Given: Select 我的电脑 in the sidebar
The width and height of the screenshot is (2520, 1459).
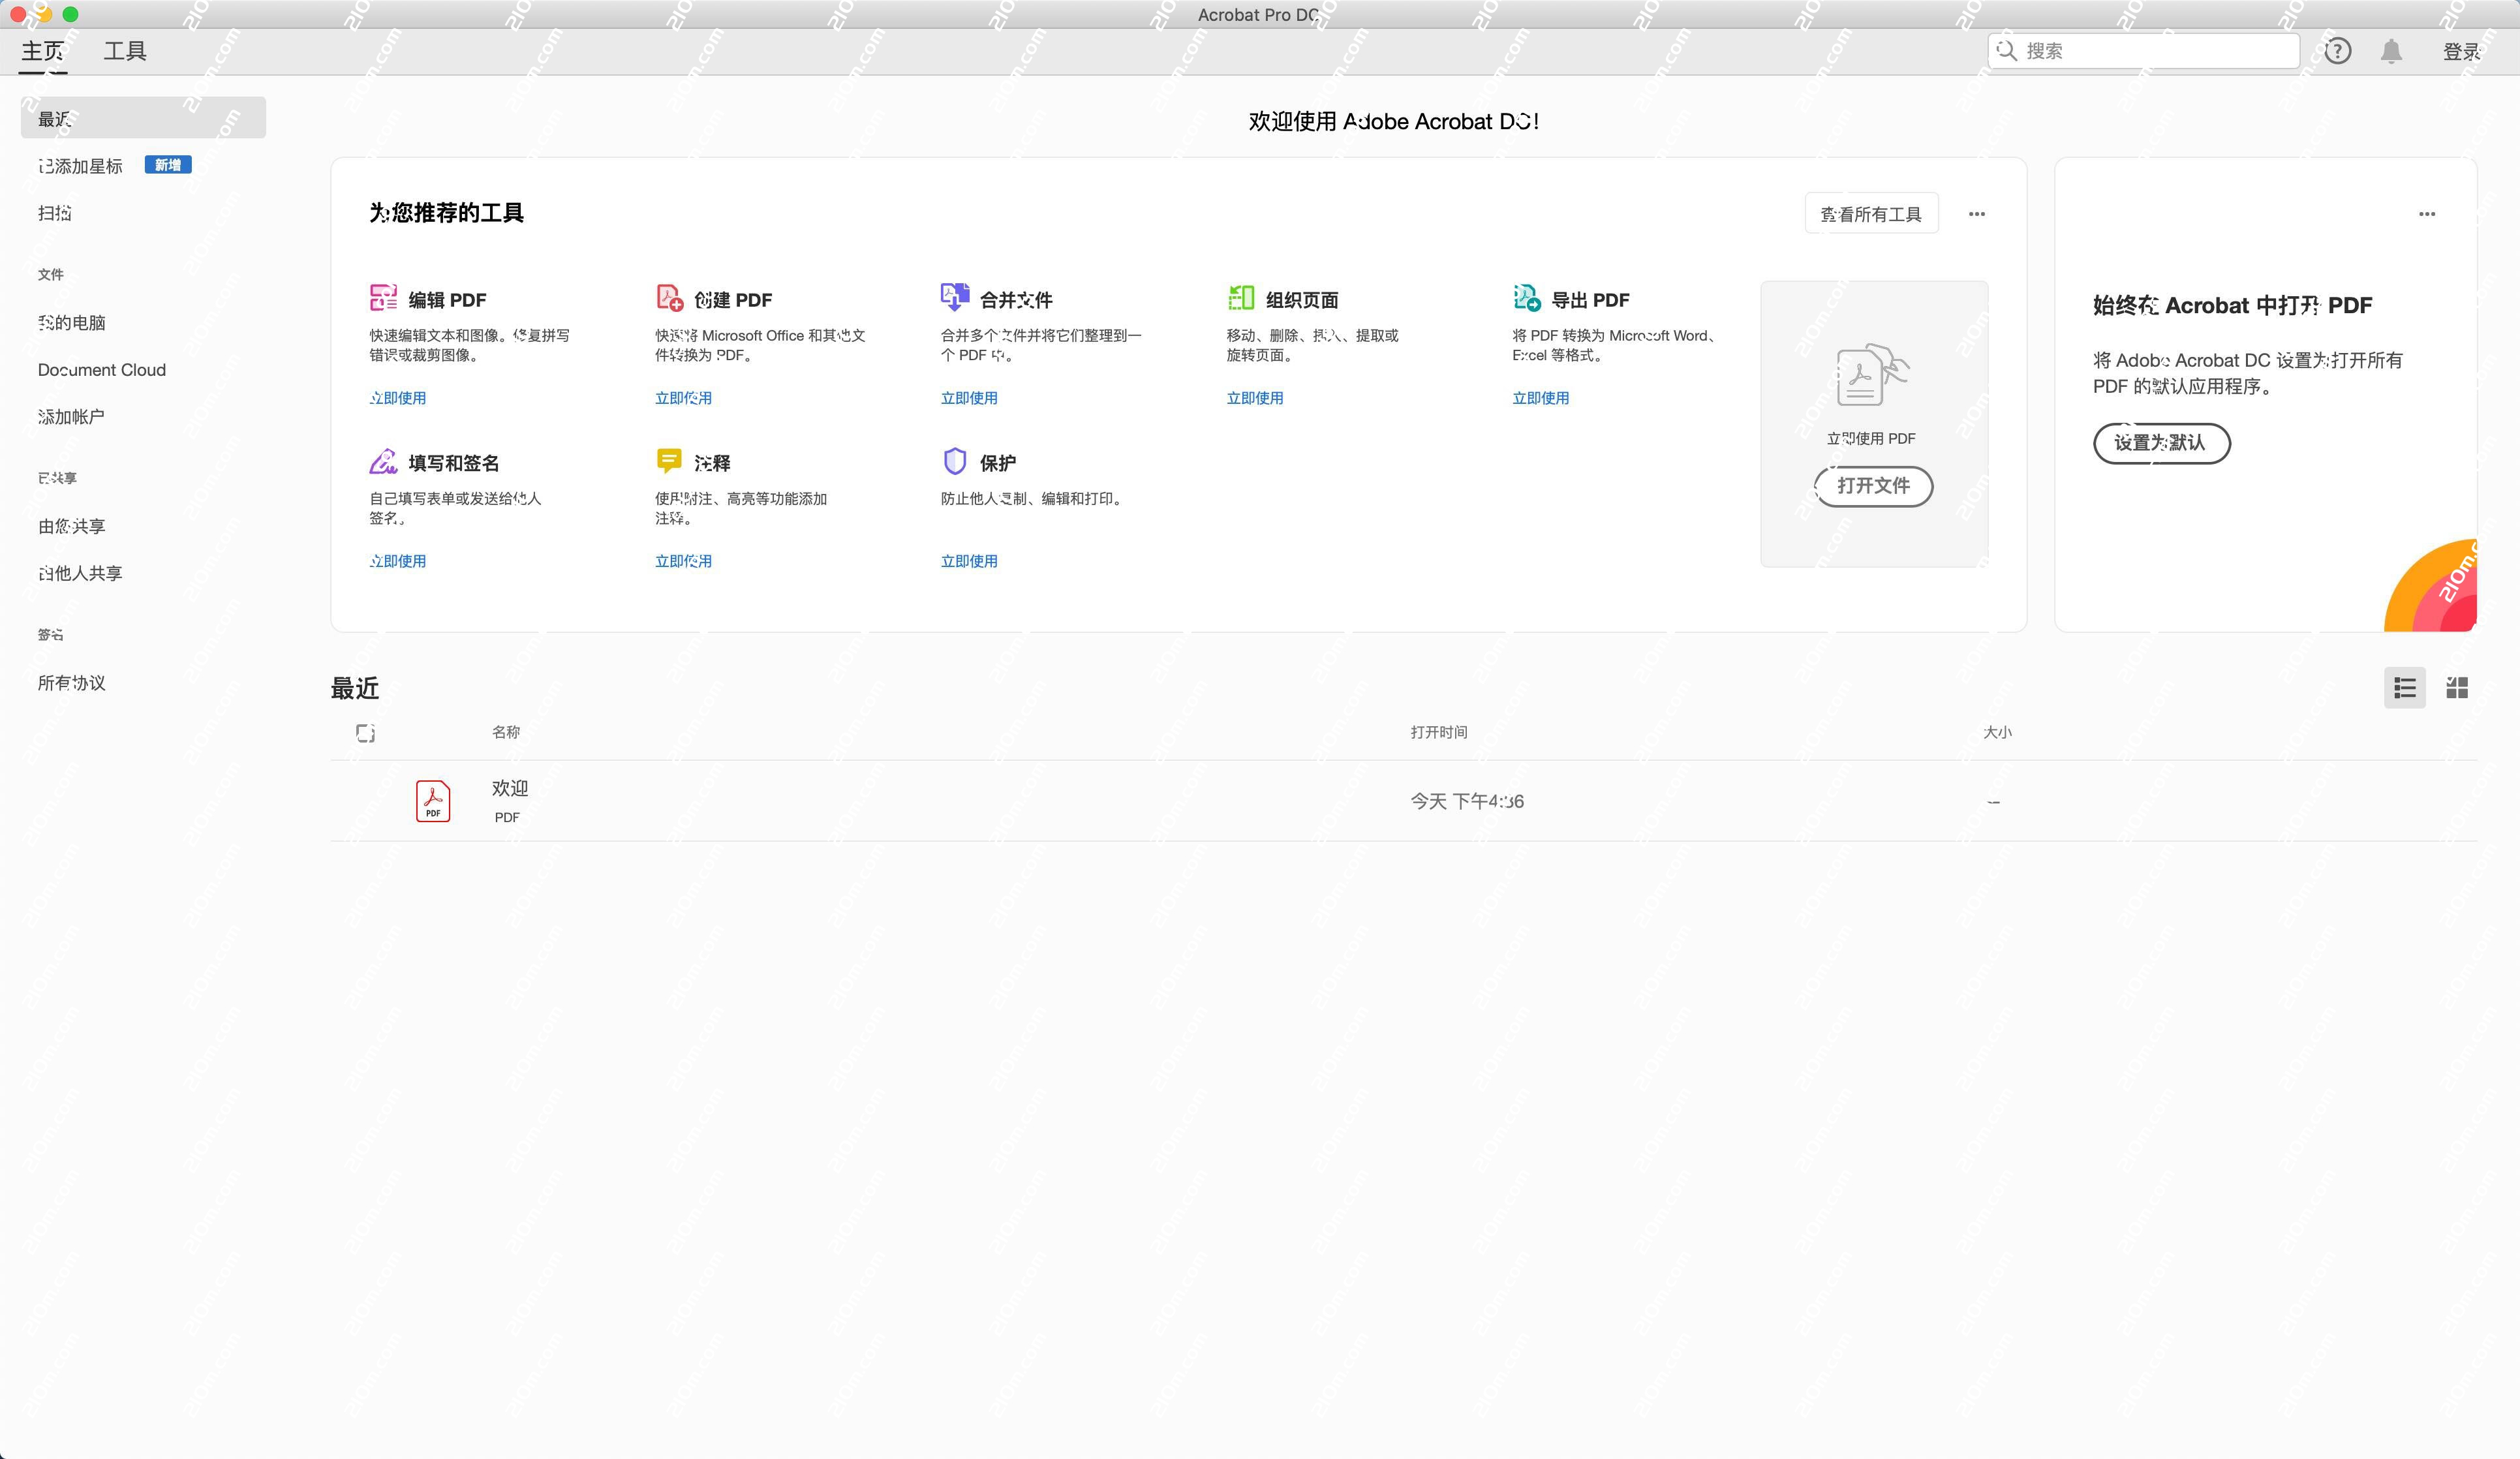Looking at the screenshot, I should tap(72, 322).
